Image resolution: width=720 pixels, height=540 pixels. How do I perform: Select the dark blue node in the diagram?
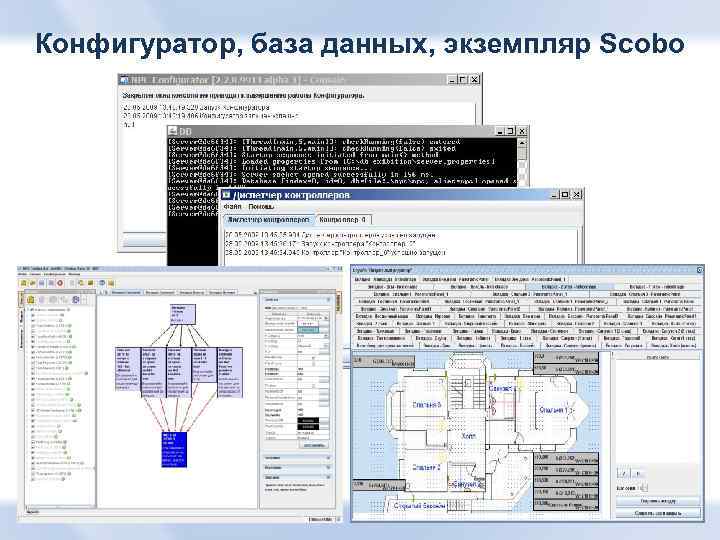click(x=174, y=449)
